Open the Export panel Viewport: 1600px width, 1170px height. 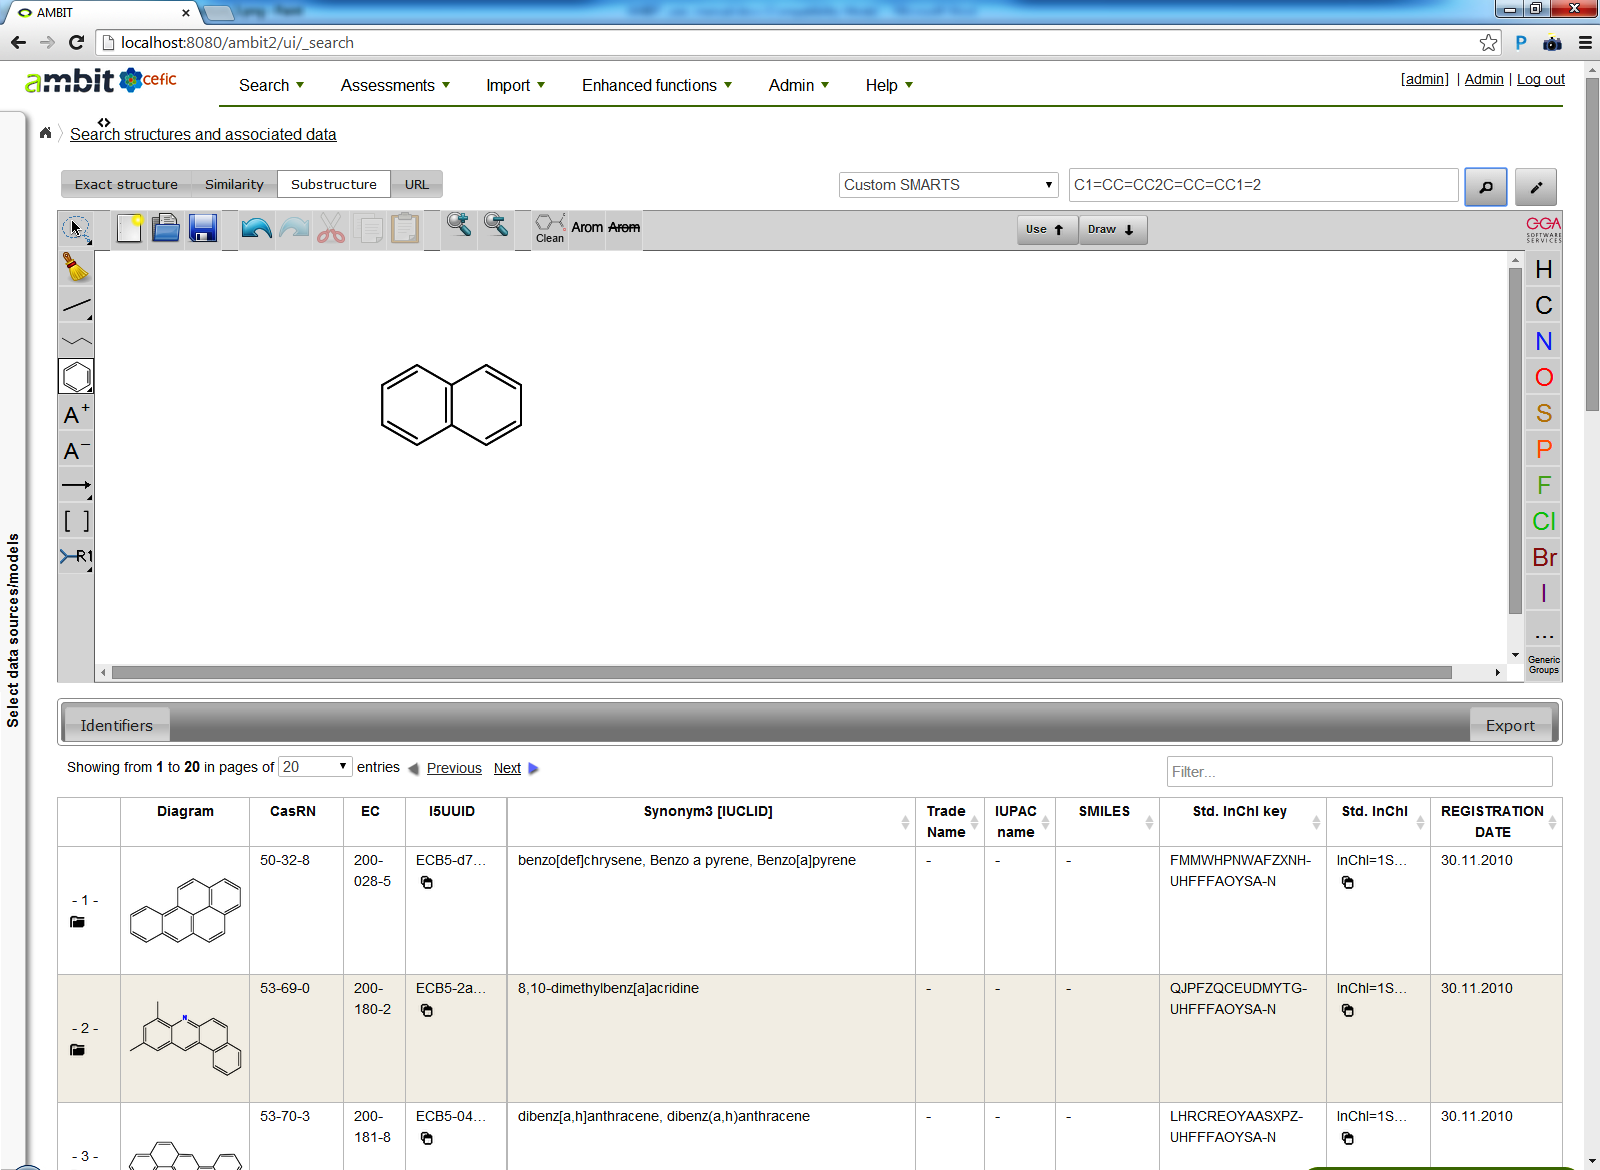(x=1510, y=725)
